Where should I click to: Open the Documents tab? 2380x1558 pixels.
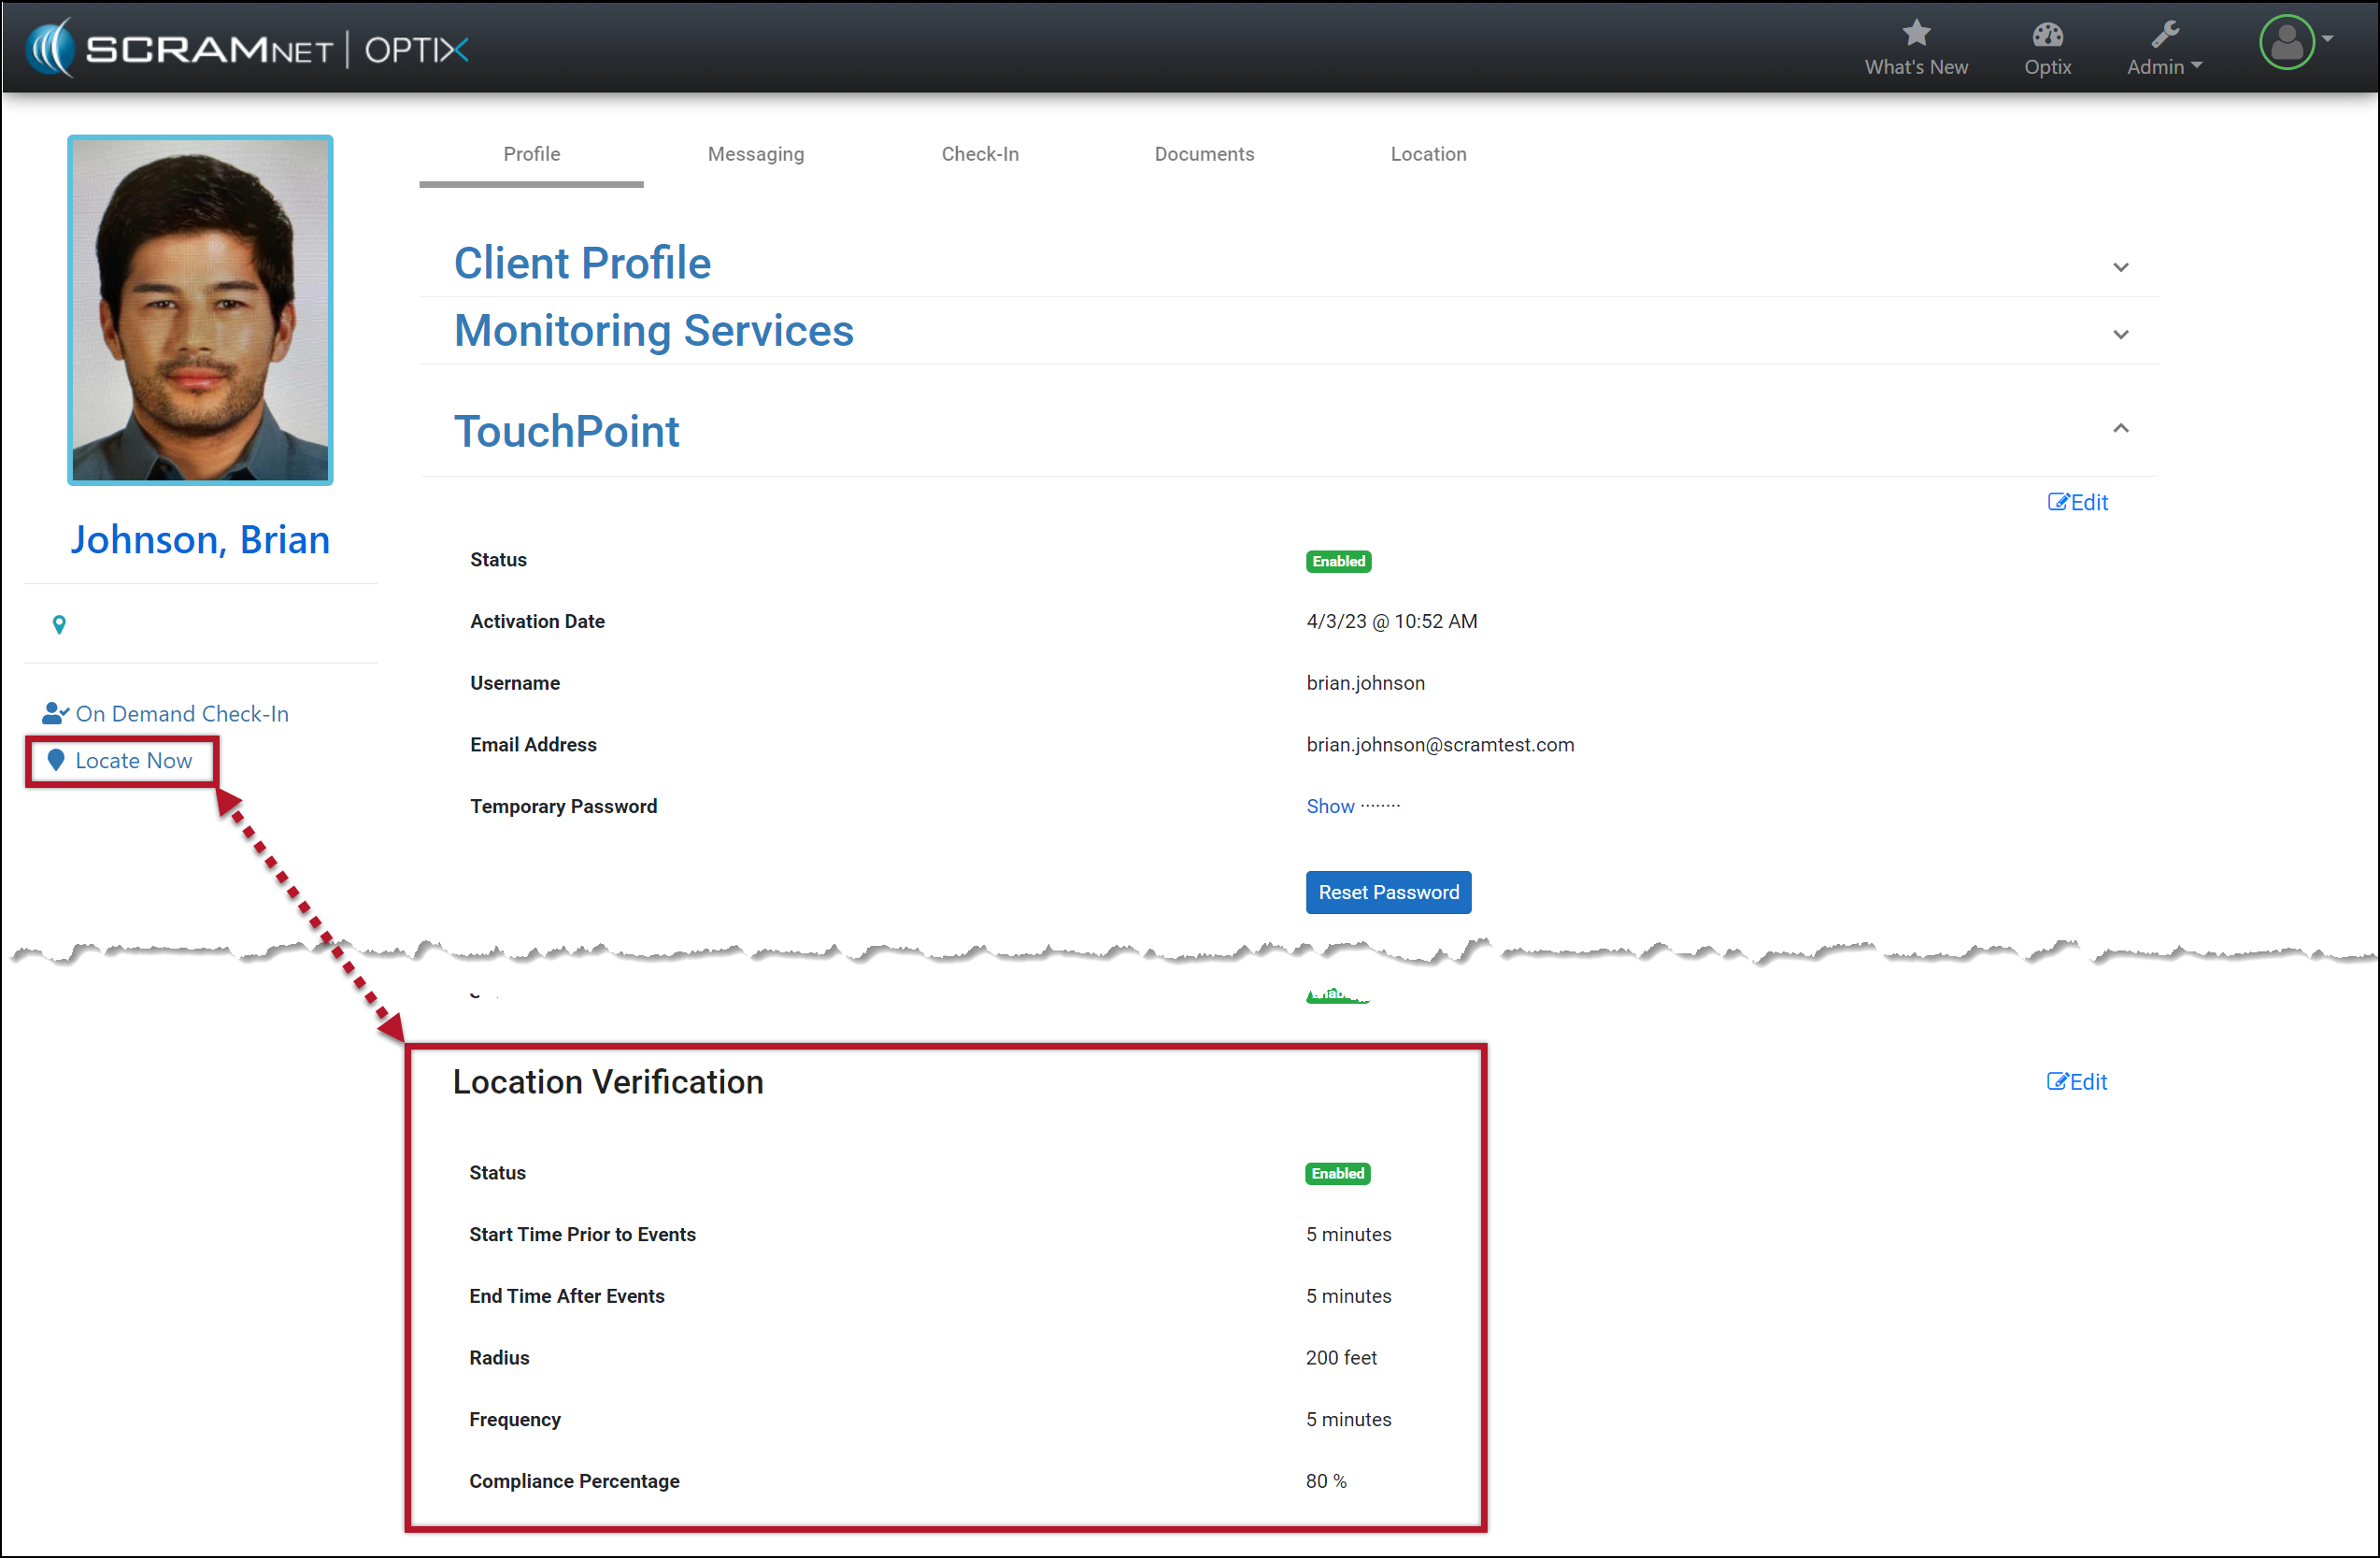pos(1203,154)
